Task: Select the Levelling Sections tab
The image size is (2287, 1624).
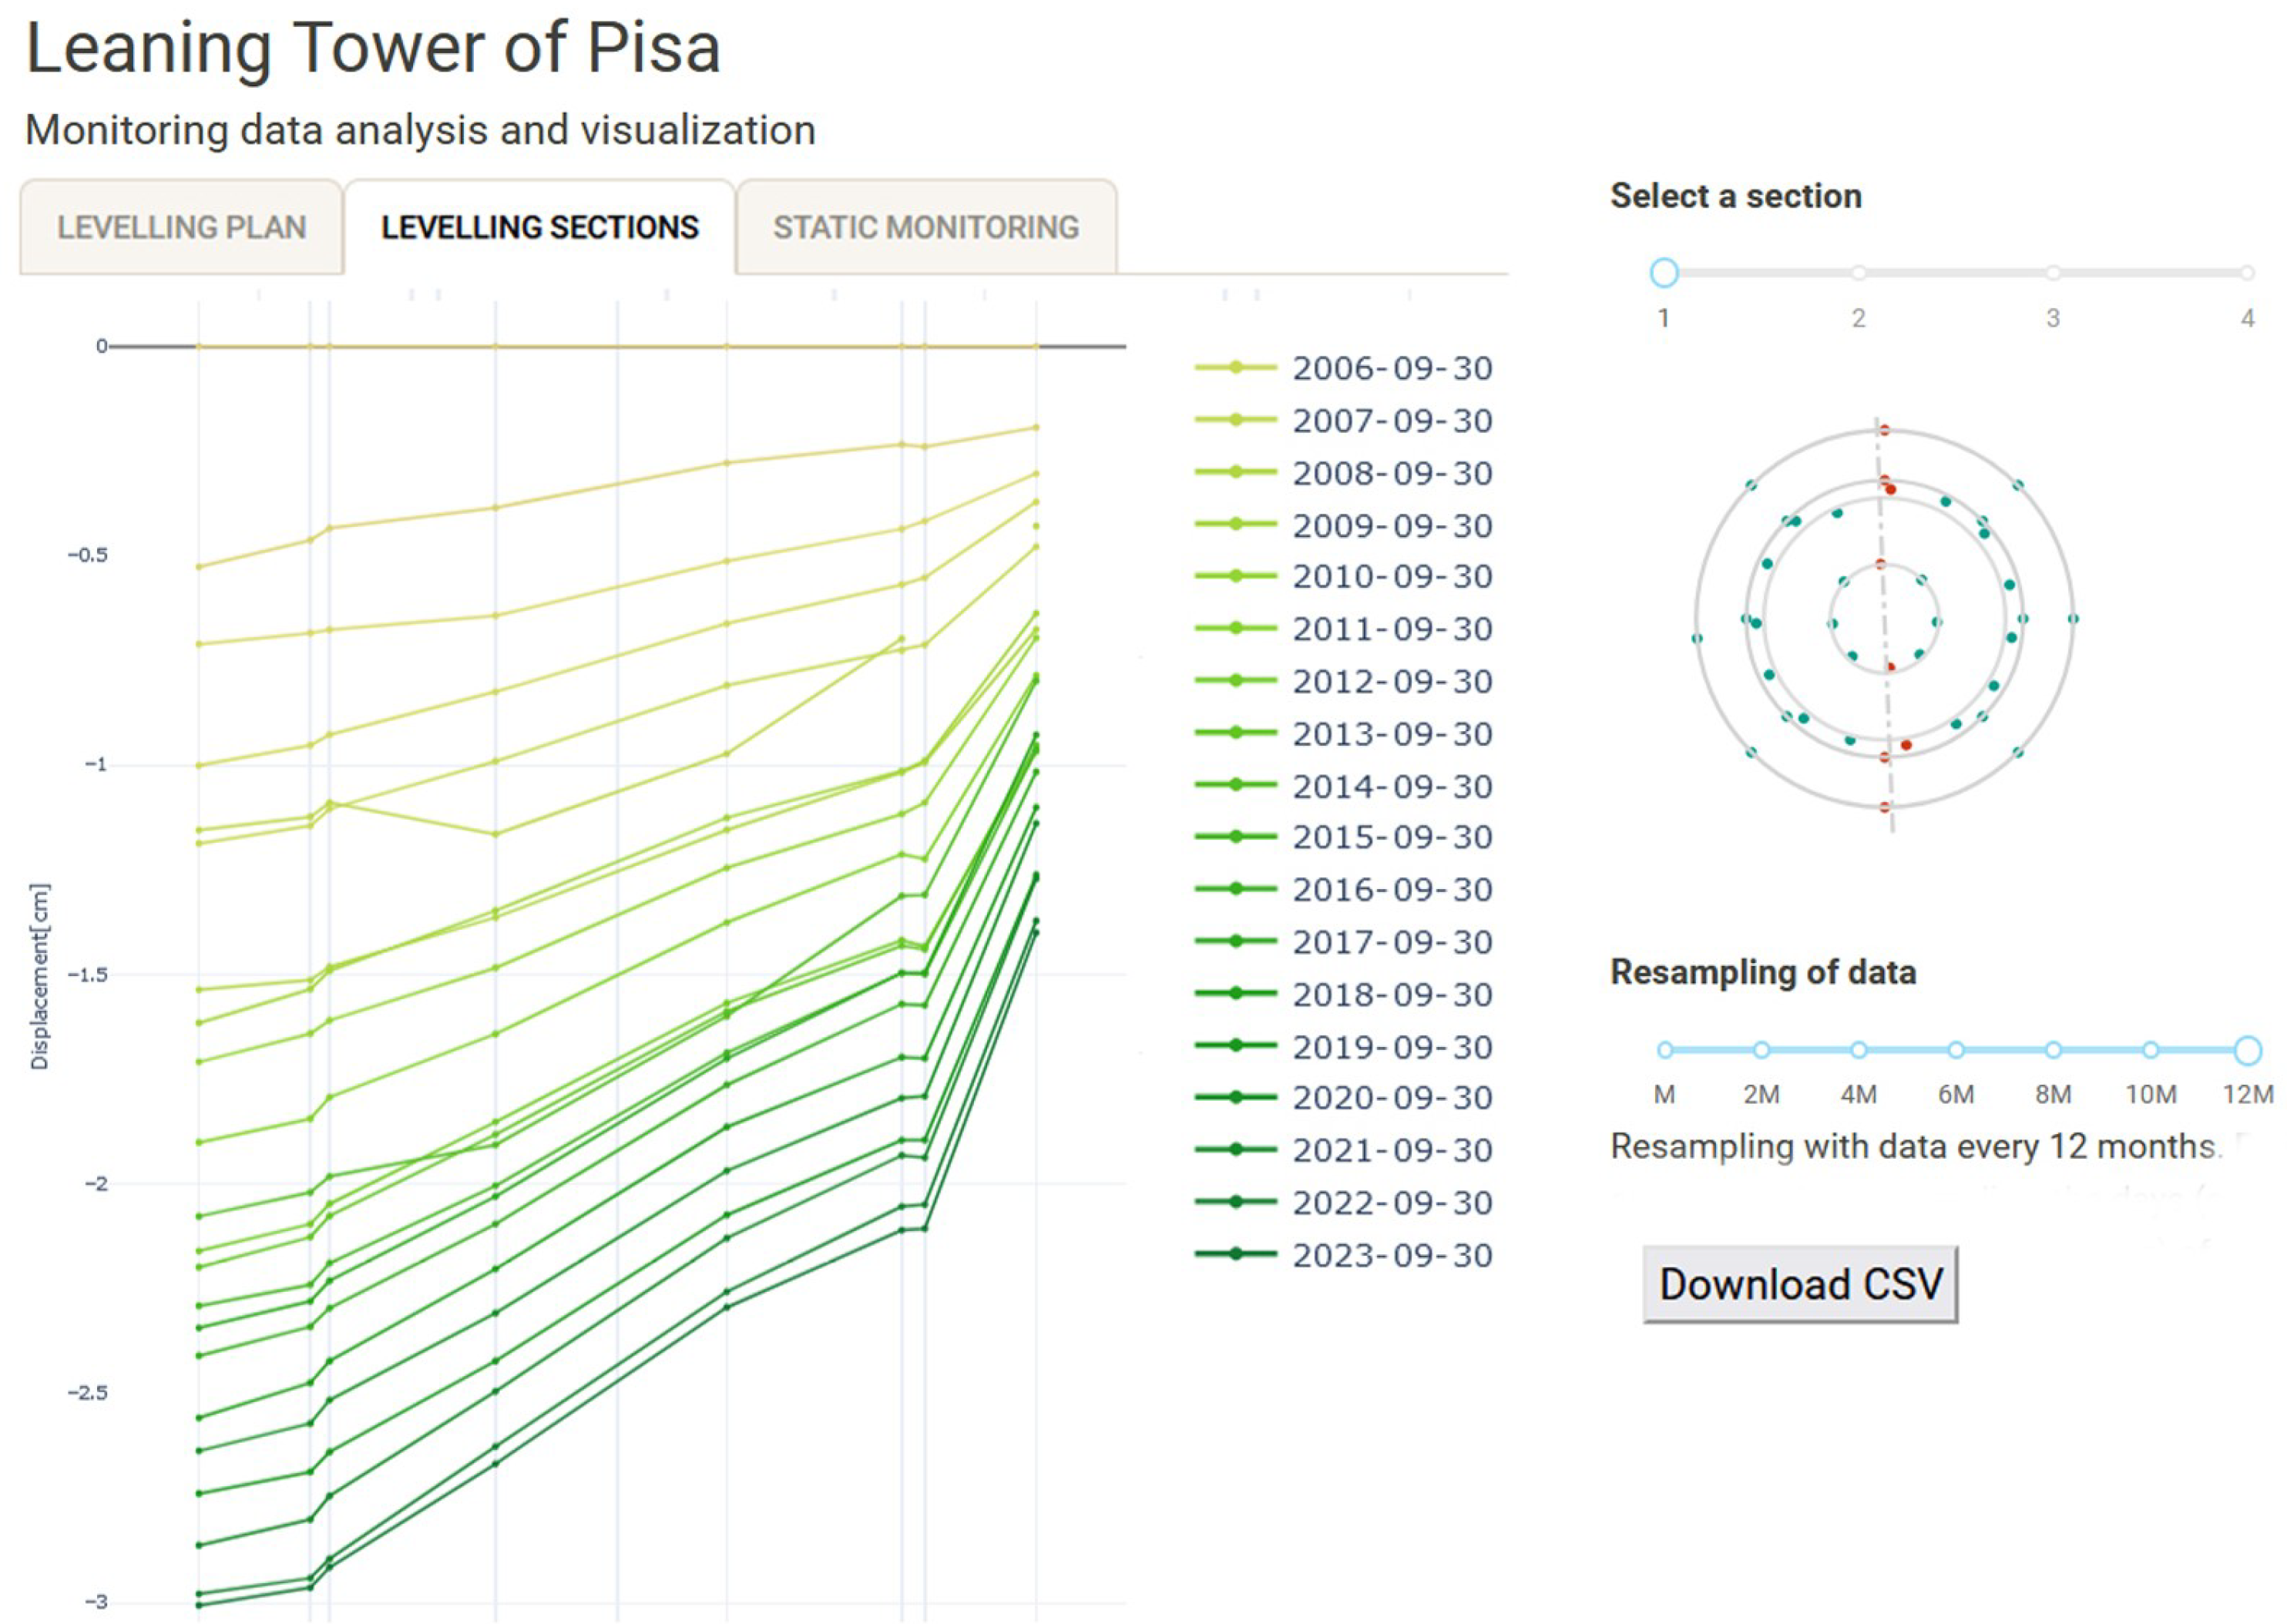Action: pos(539,227)
